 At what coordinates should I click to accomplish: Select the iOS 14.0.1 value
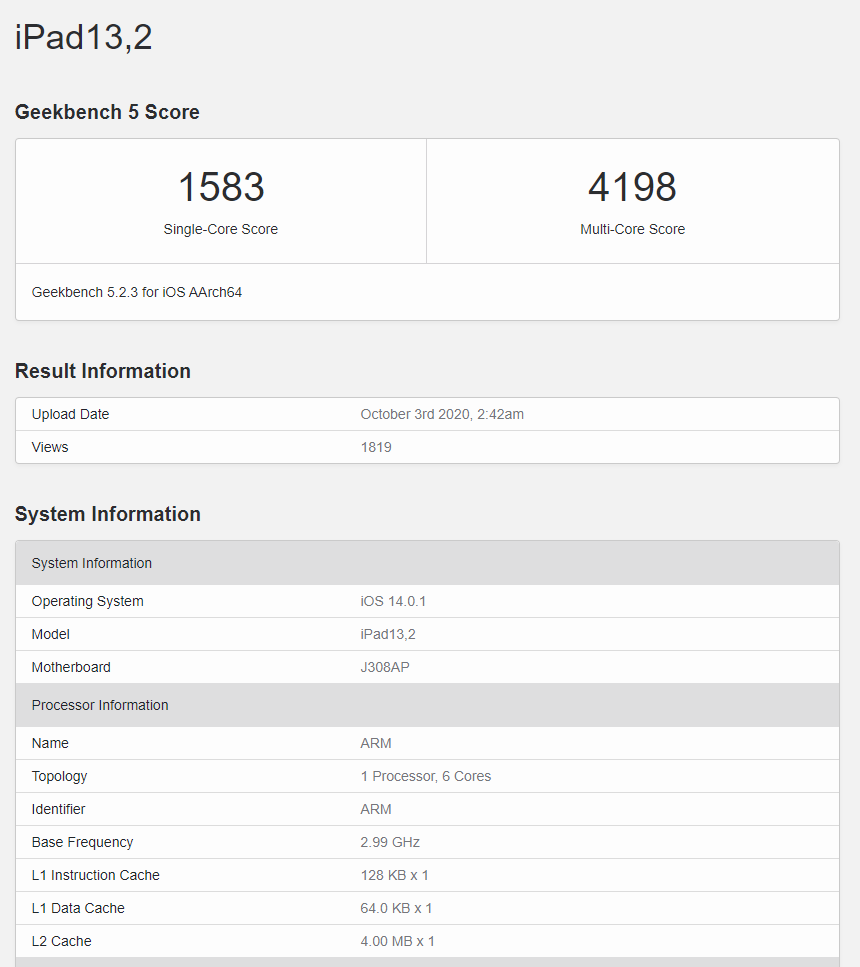coord(393,601)
